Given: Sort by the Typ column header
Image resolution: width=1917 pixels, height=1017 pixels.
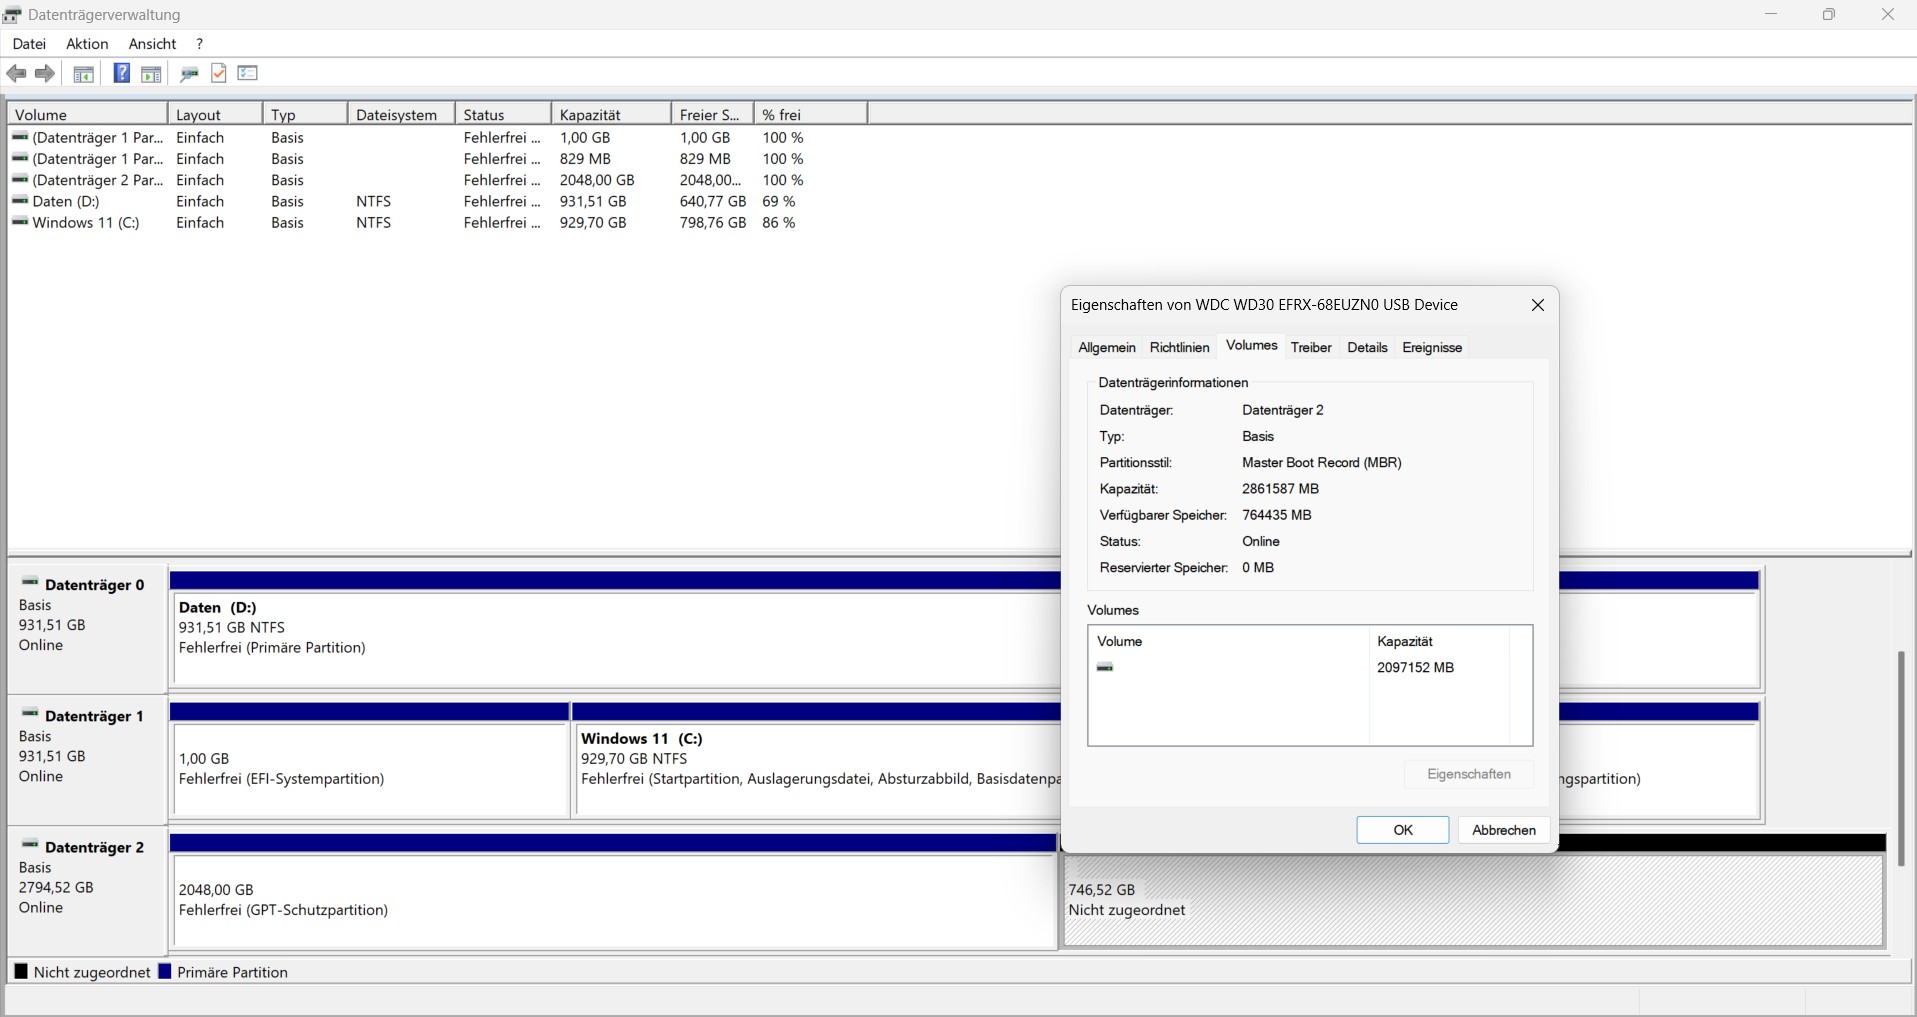Looking at the screenshot, I should 305,115.
